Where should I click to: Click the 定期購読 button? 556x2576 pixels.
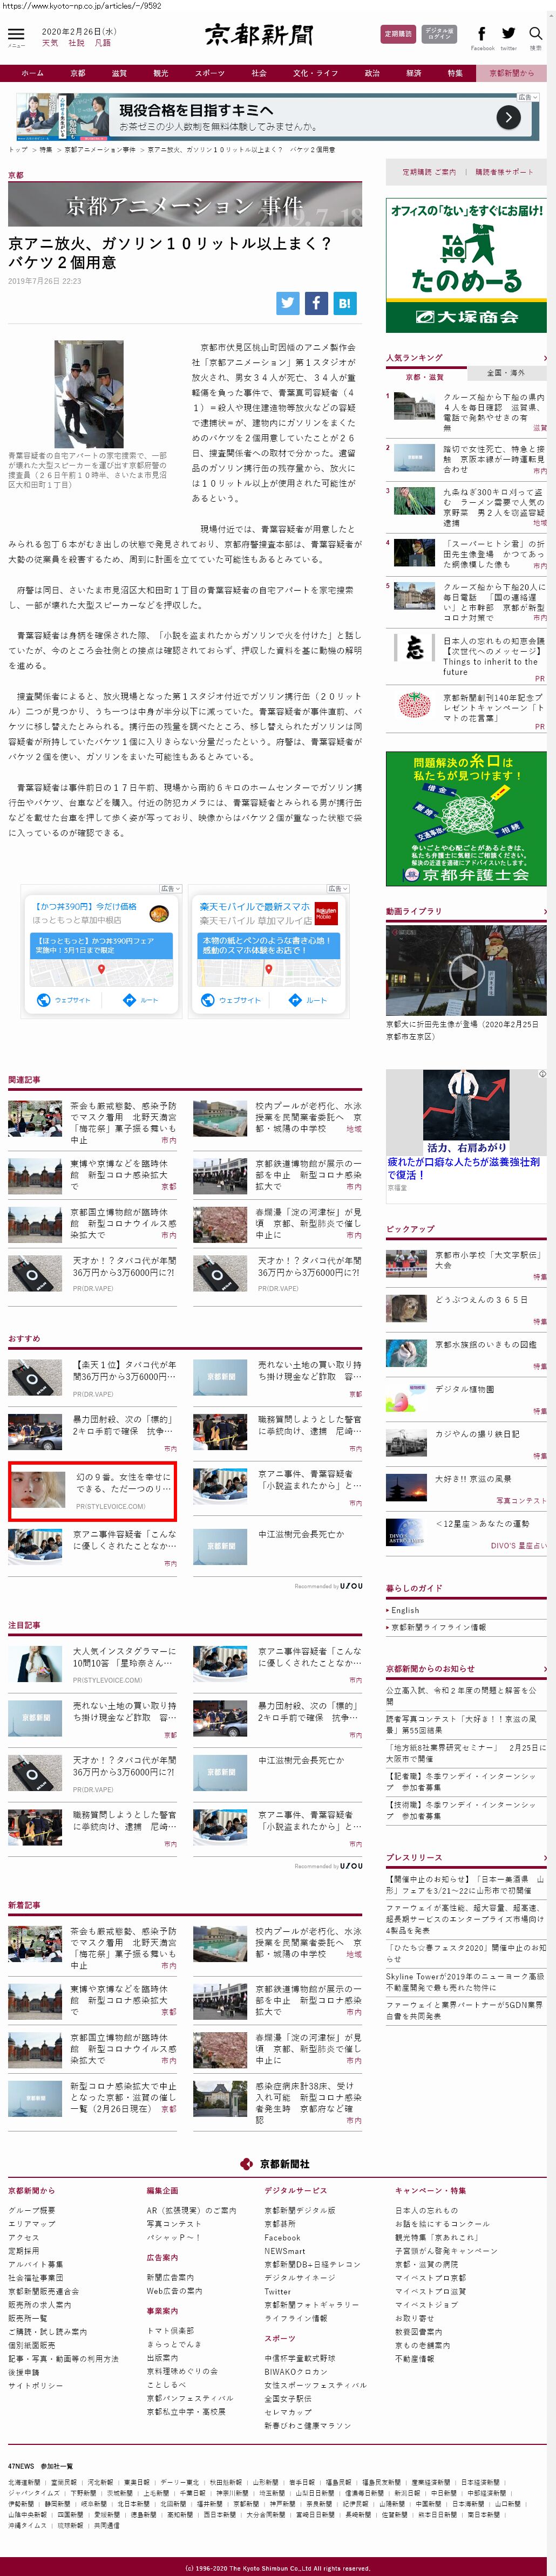coord(398,34)
